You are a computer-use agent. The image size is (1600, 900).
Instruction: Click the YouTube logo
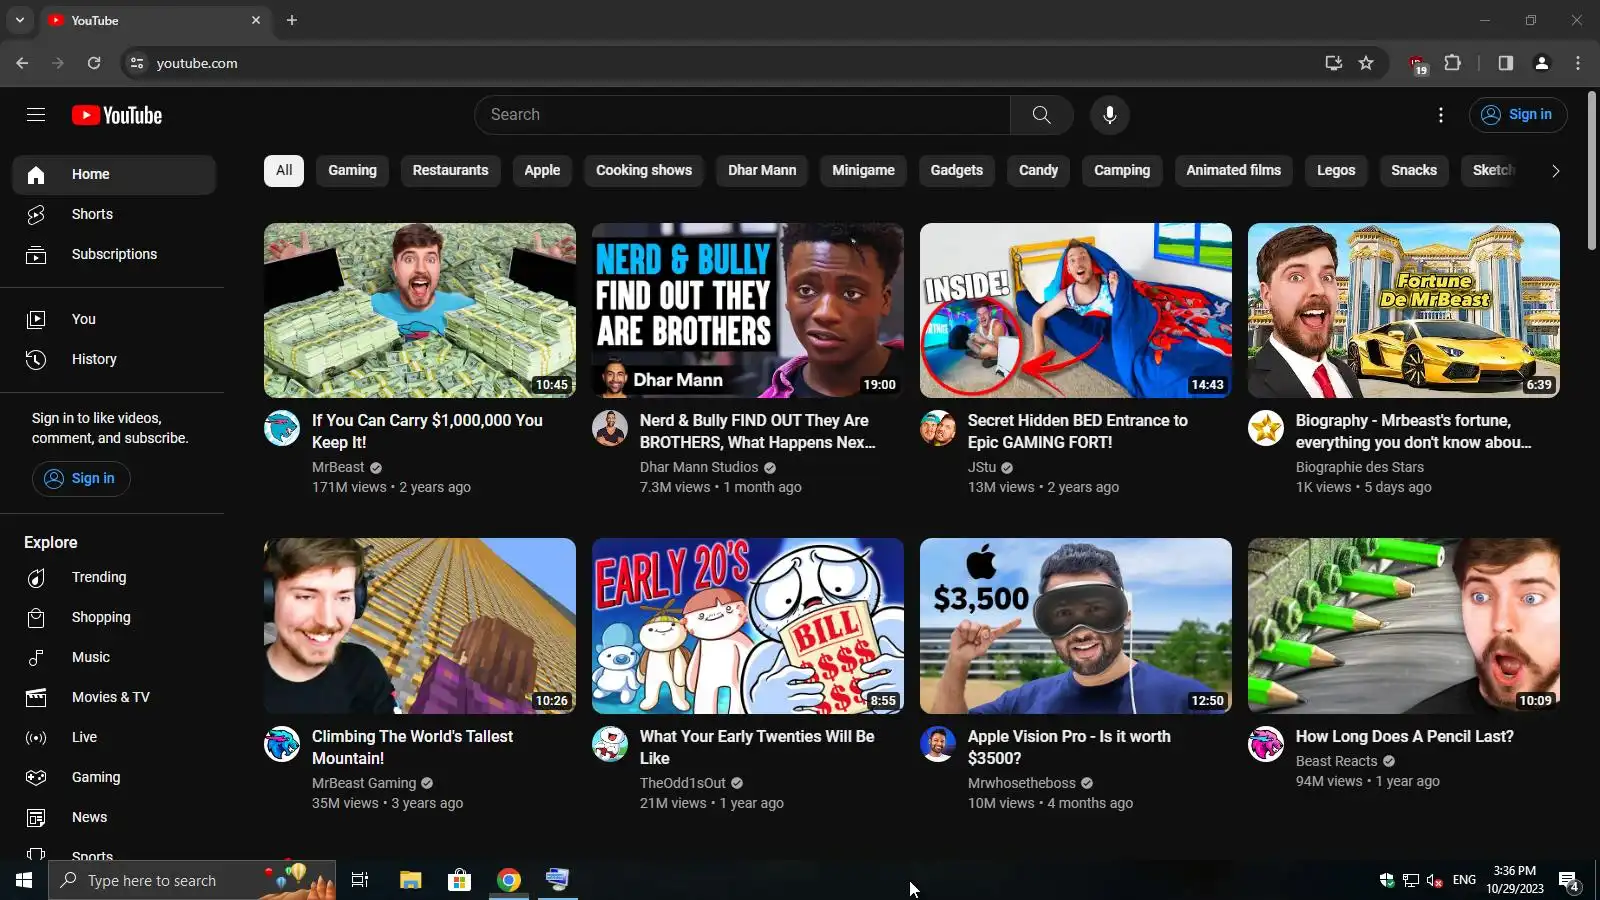pyautogui.click(x=117, y=115)
